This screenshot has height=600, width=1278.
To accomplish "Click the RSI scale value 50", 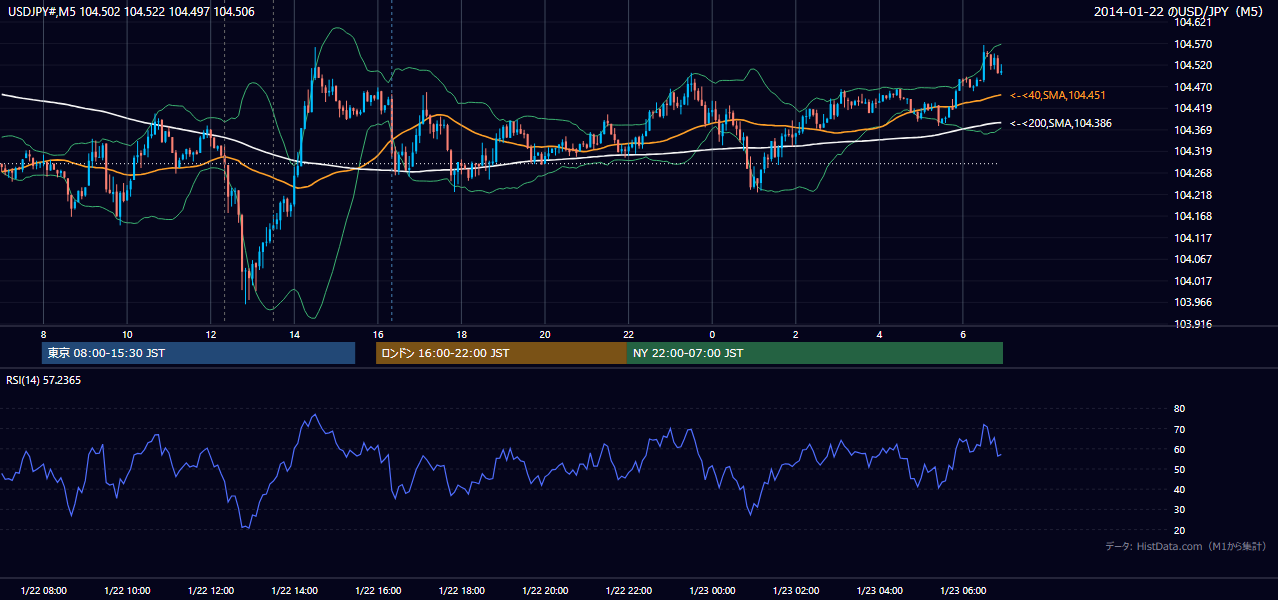I will click(1179, 469).
